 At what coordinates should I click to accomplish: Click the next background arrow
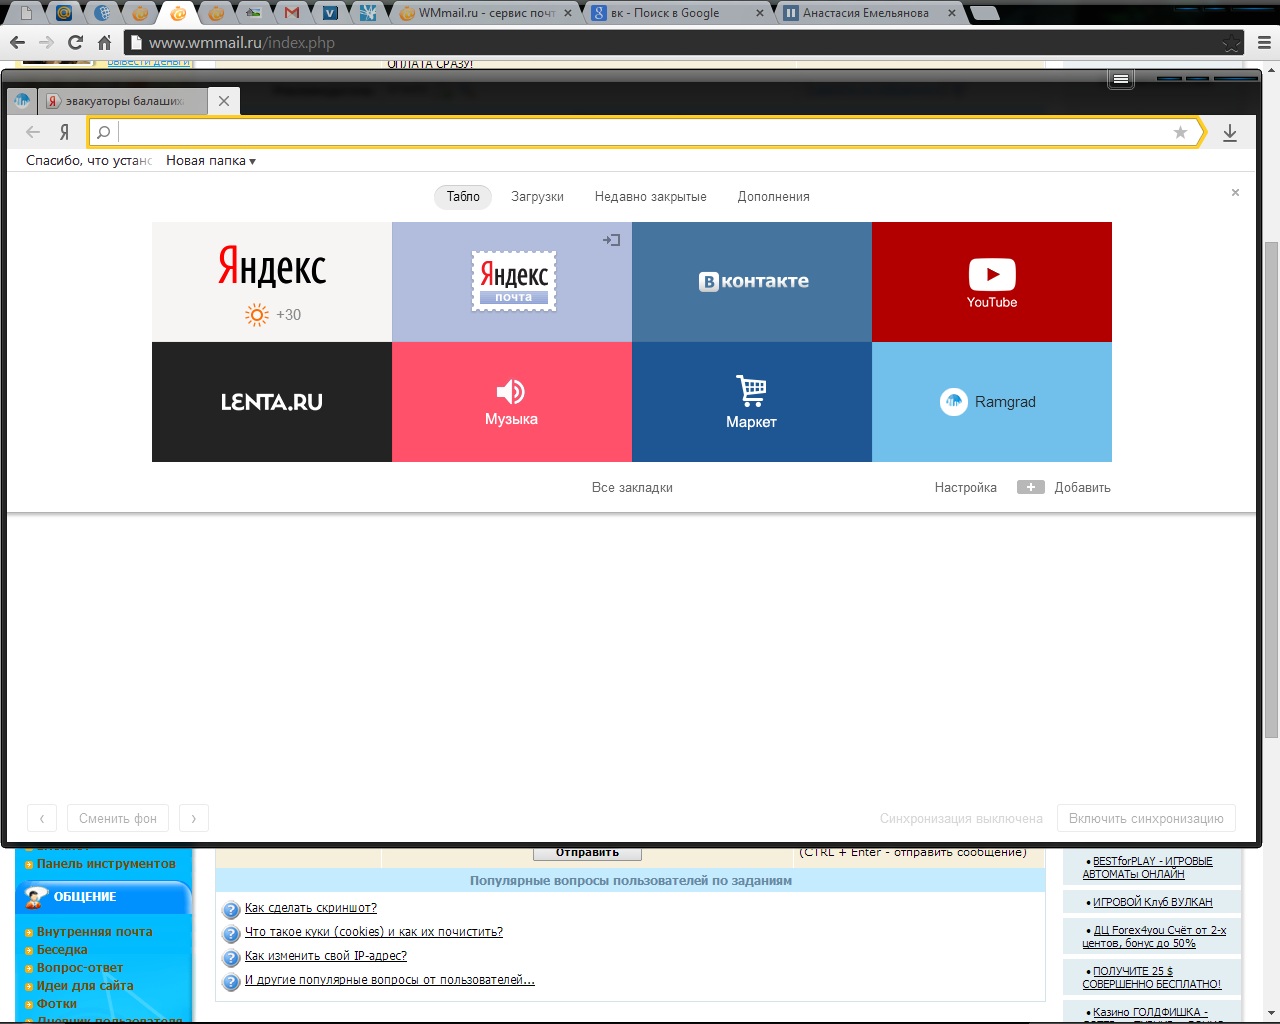click(194, 818)
